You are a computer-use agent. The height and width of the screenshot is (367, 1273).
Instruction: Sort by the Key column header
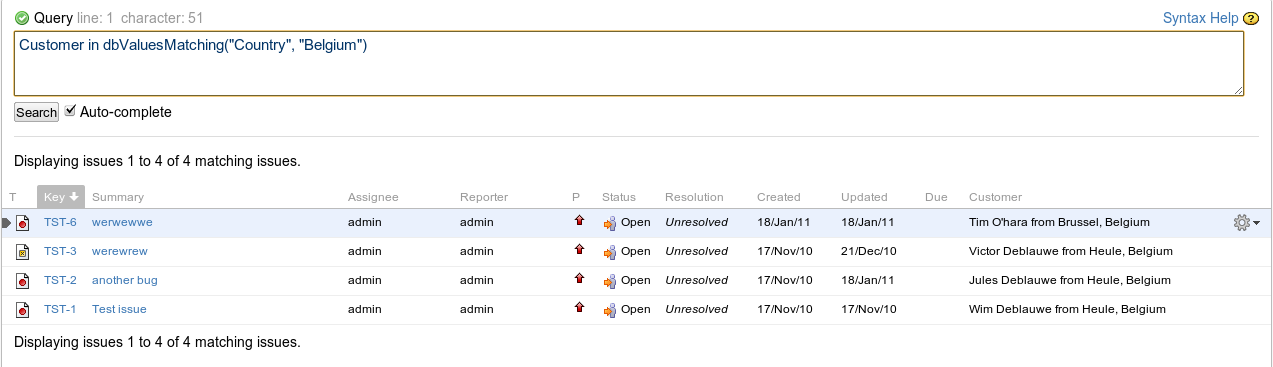(x=61, y=197)
